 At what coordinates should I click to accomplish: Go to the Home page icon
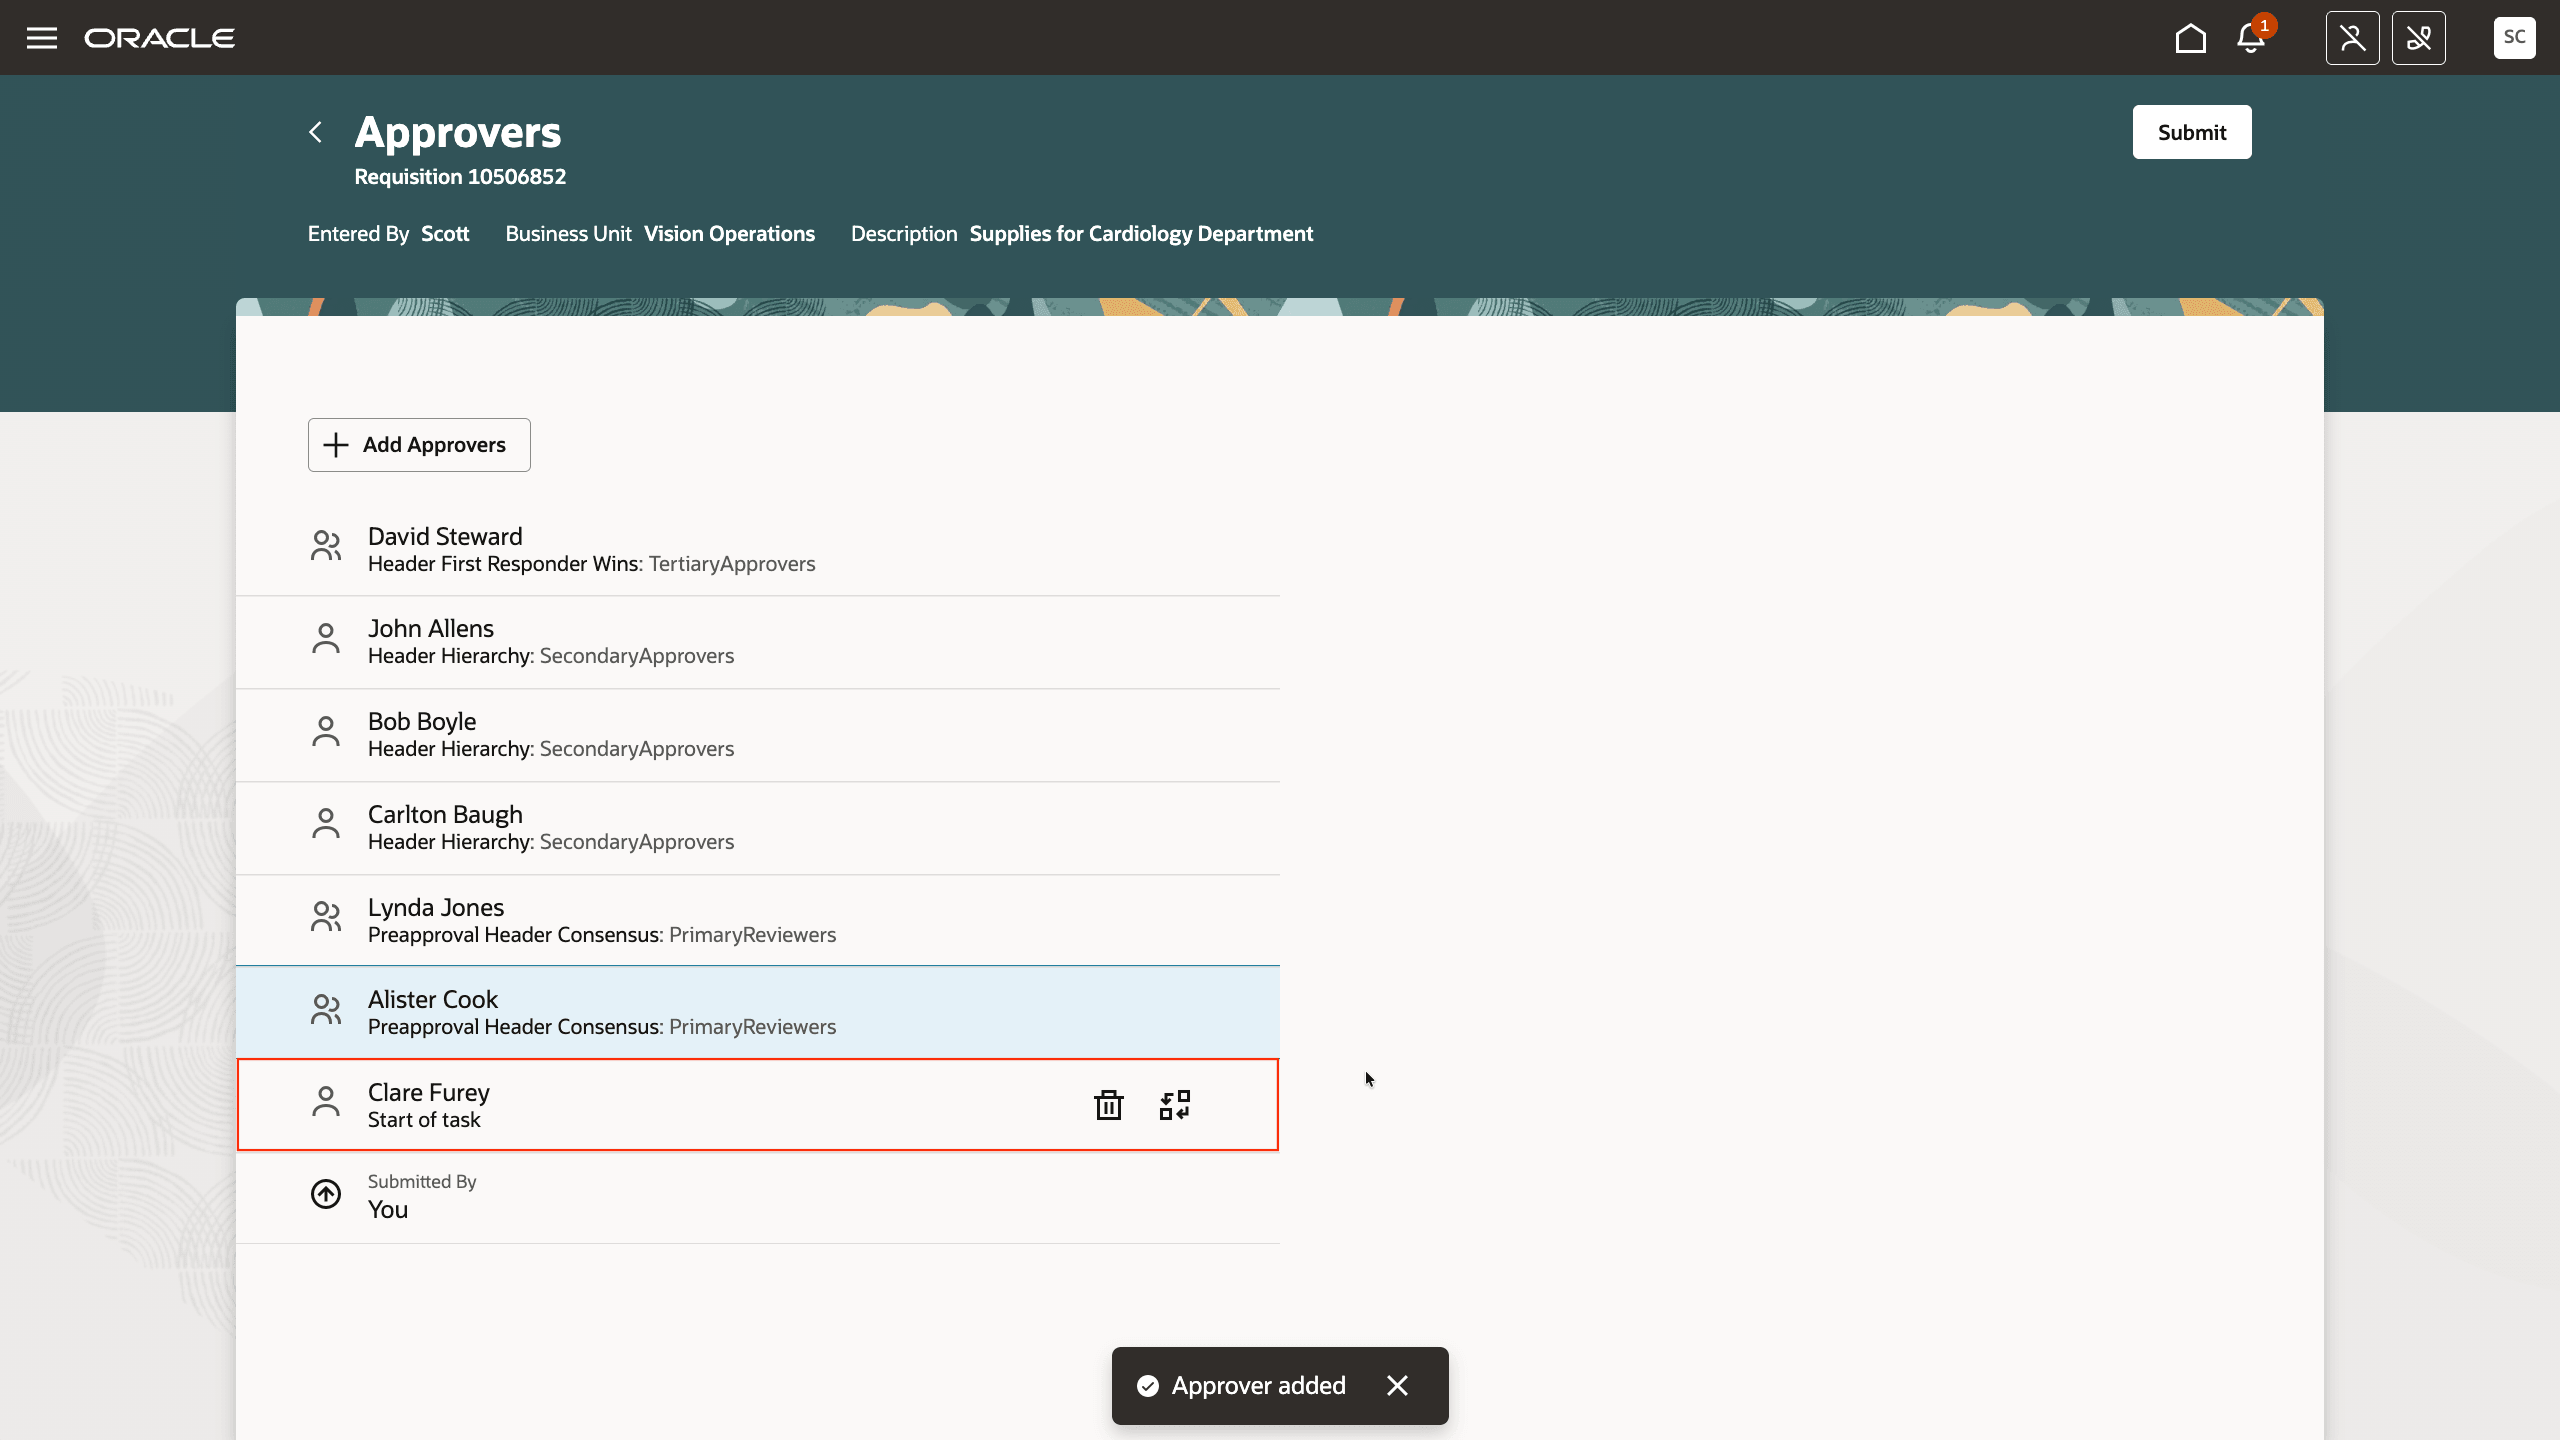tap(2190, 38)
